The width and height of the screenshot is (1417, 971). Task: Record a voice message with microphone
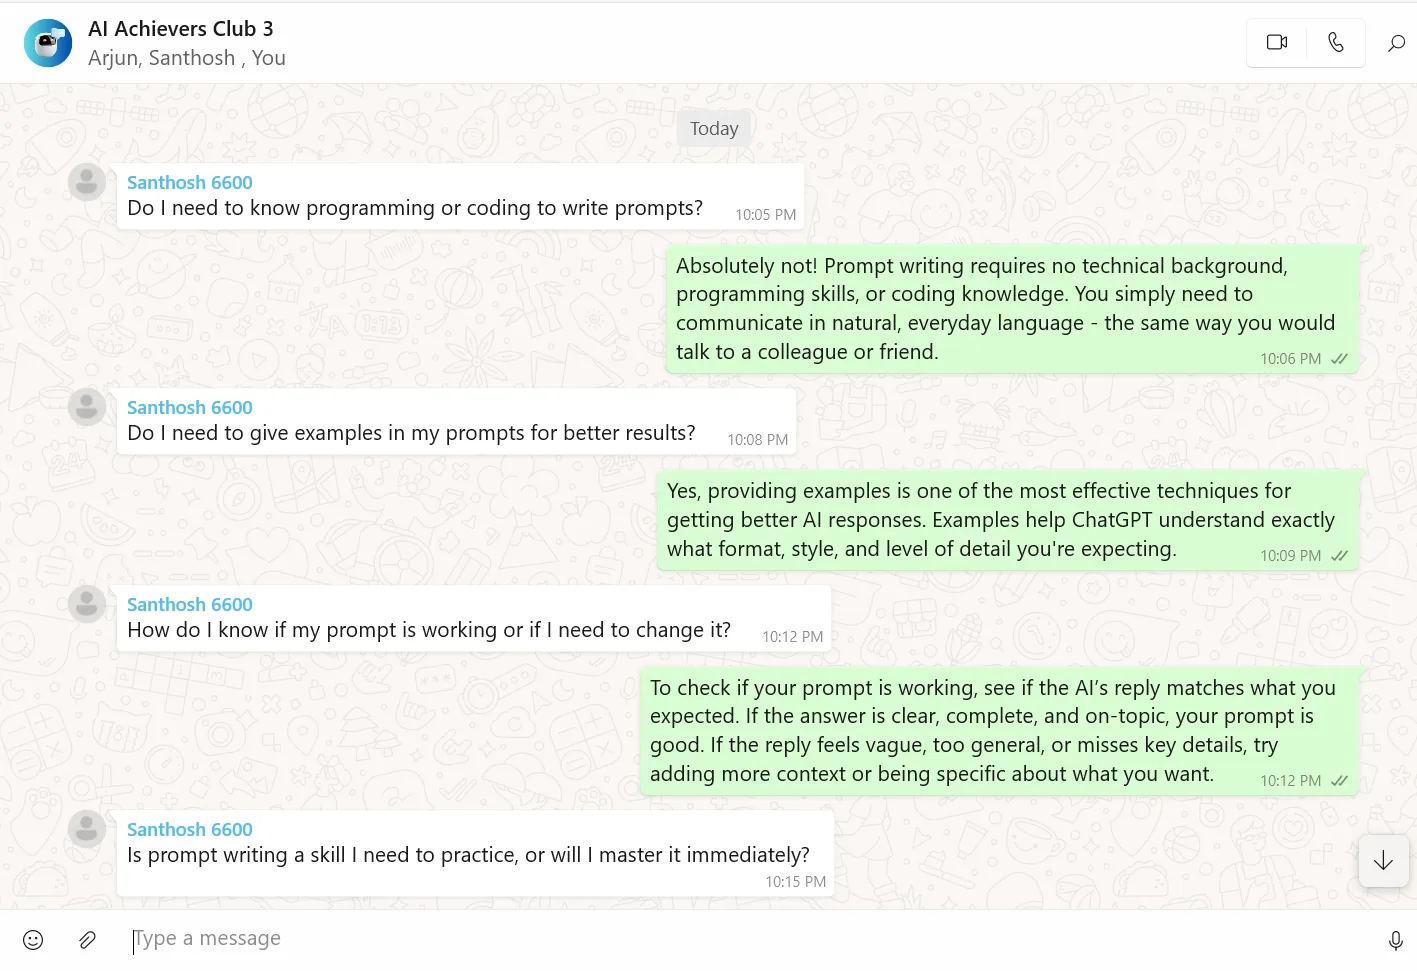[1396, 940]
